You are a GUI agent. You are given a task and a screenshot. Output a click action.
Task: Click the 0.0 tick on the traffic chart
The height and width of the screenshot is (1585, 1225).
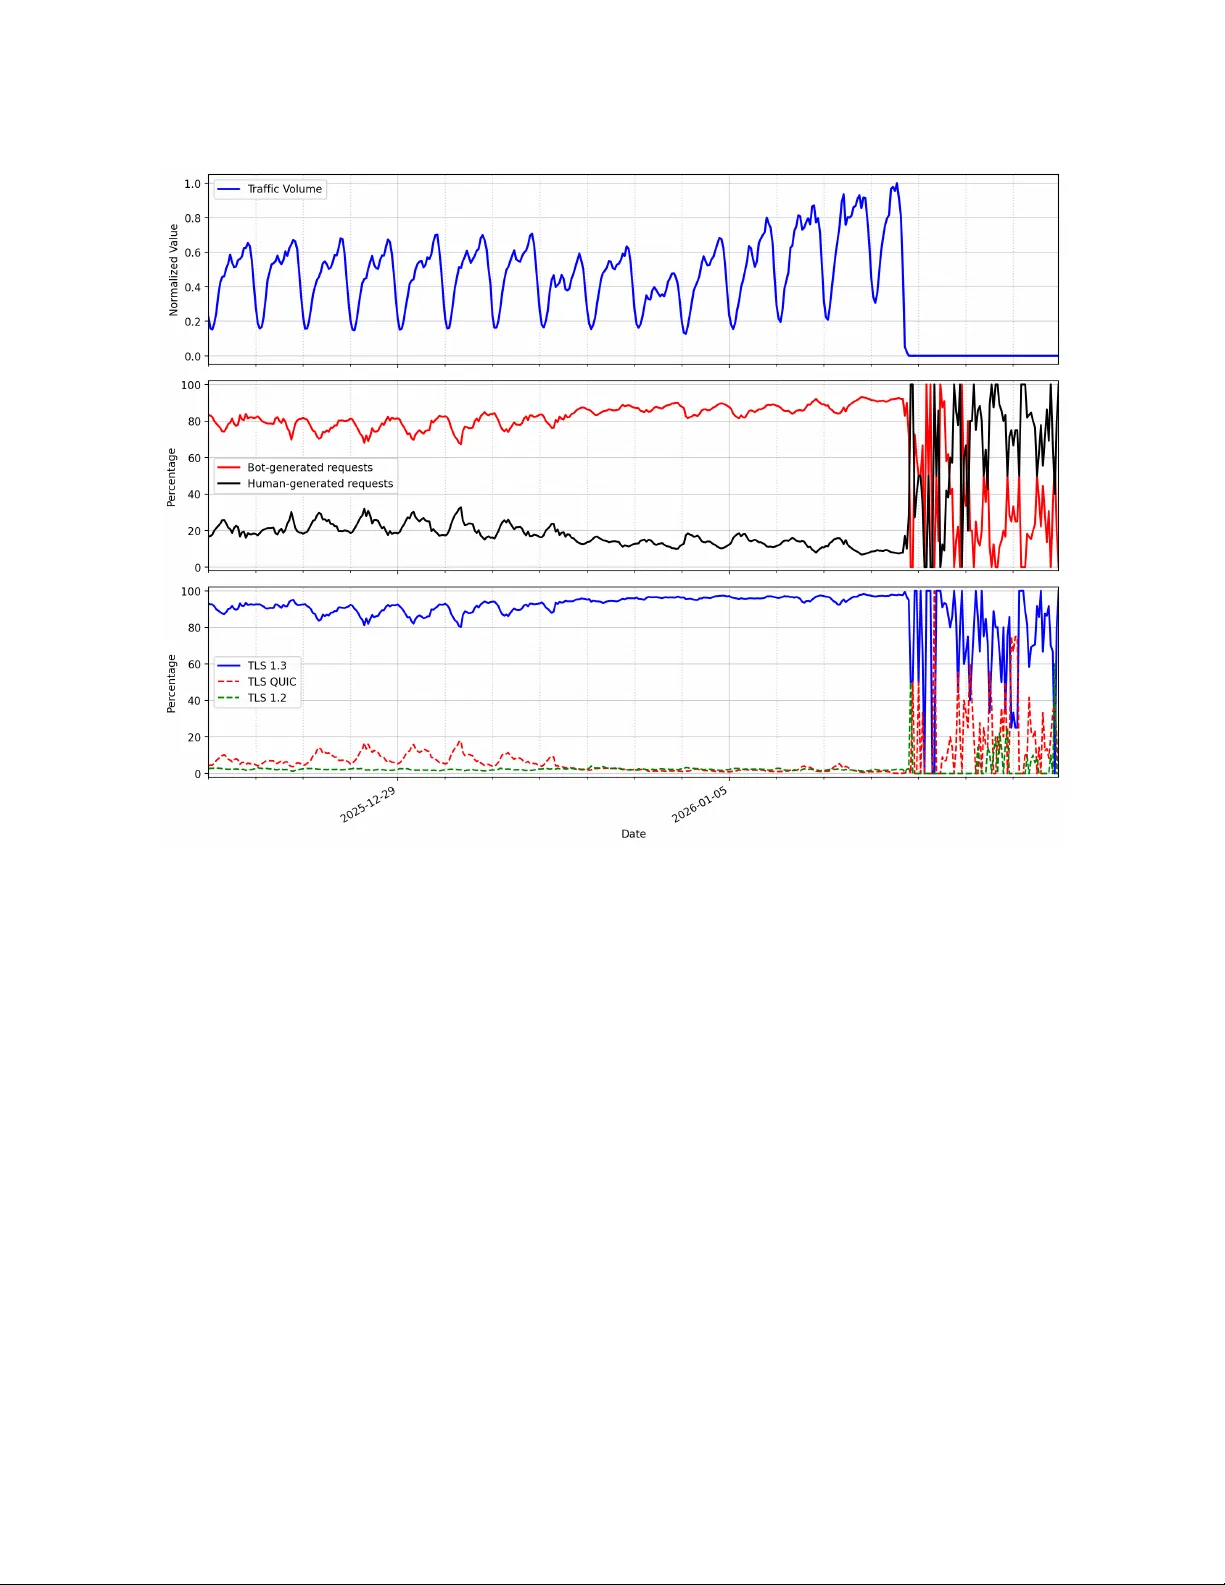point(192,356)
